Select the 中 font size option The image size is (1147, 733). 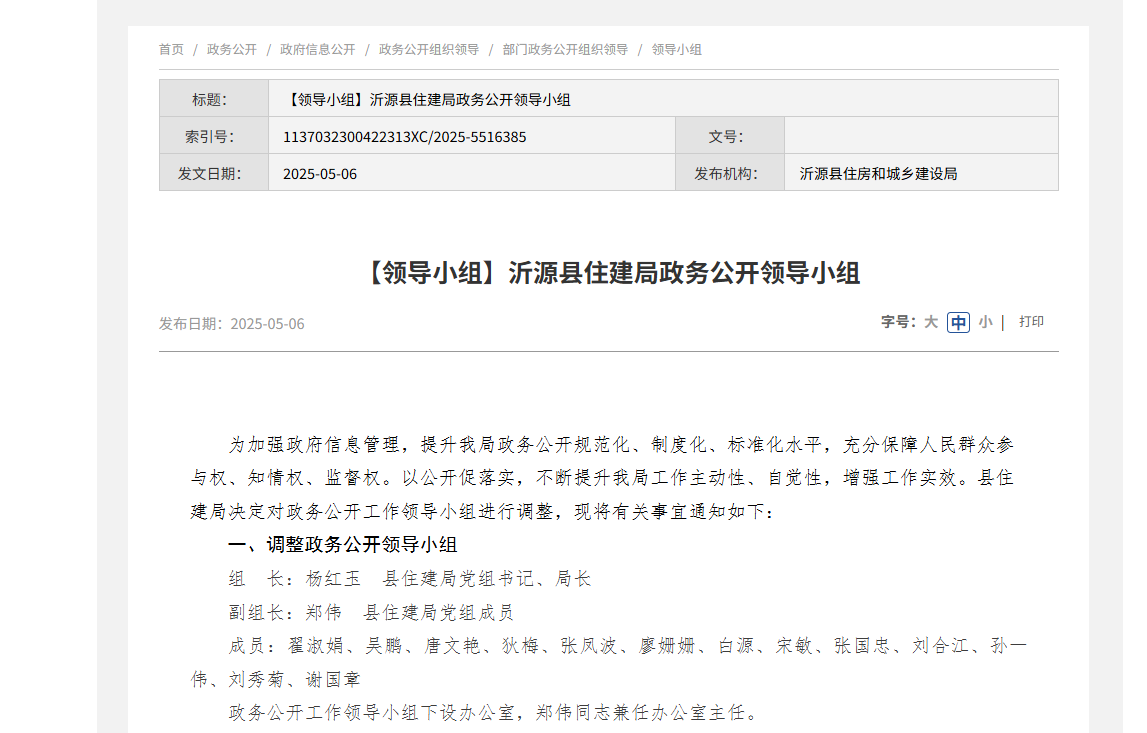958,322
